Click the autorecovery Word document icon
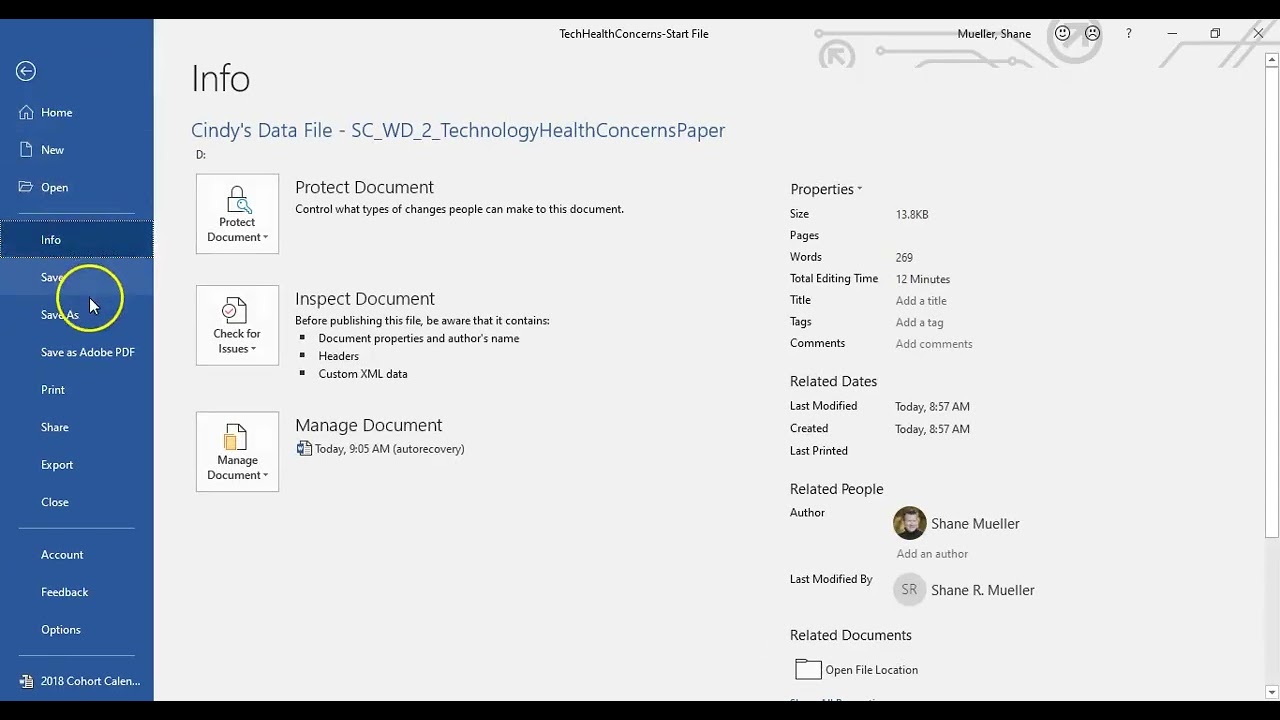The image size is (1280, 720). 304,449
